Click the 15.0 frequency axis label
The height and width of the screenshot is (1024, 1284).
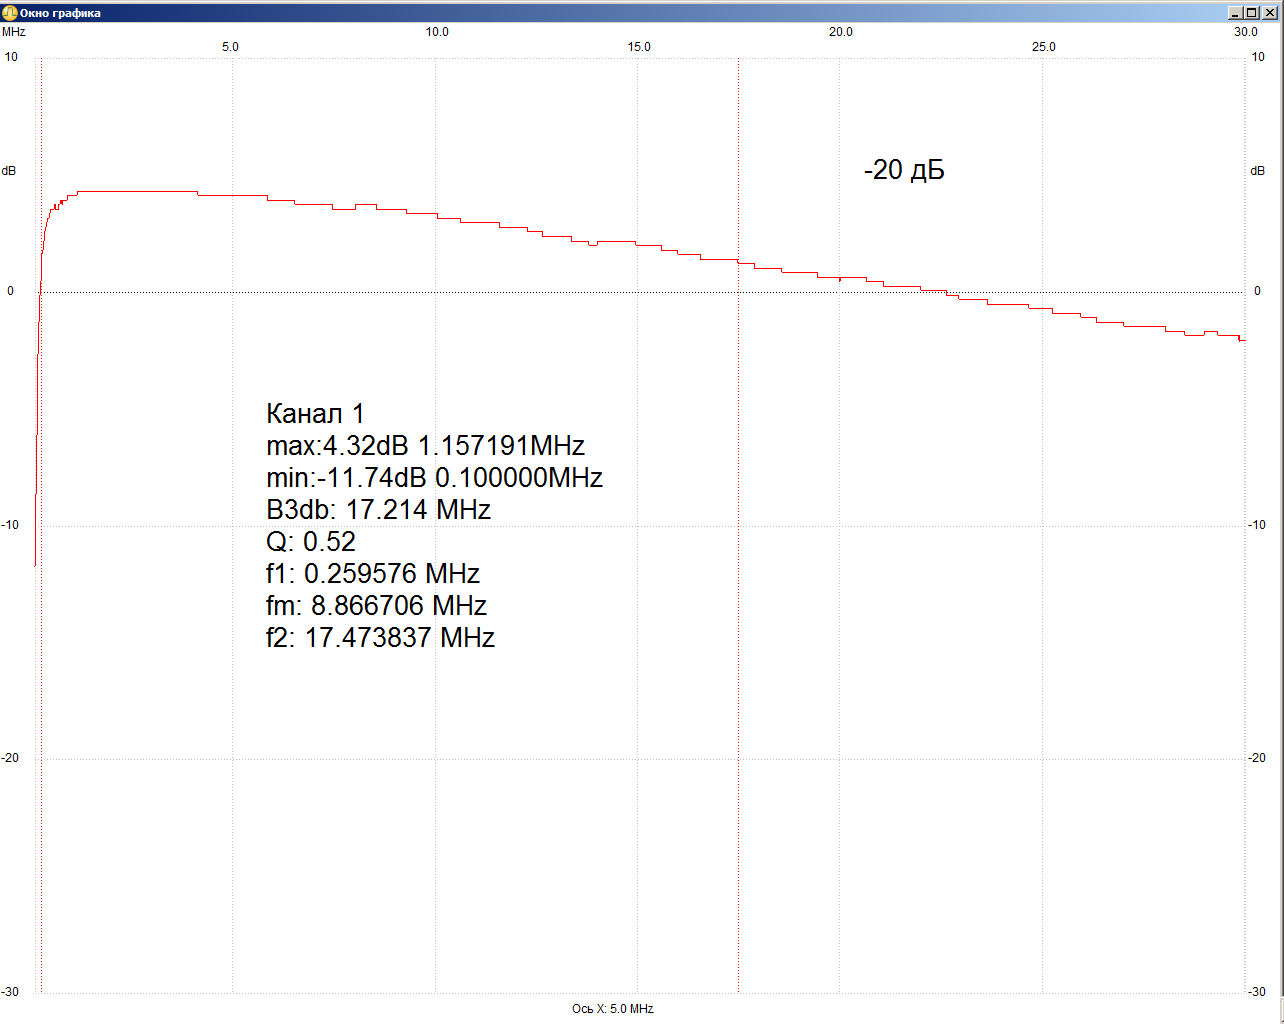[639, 47]
